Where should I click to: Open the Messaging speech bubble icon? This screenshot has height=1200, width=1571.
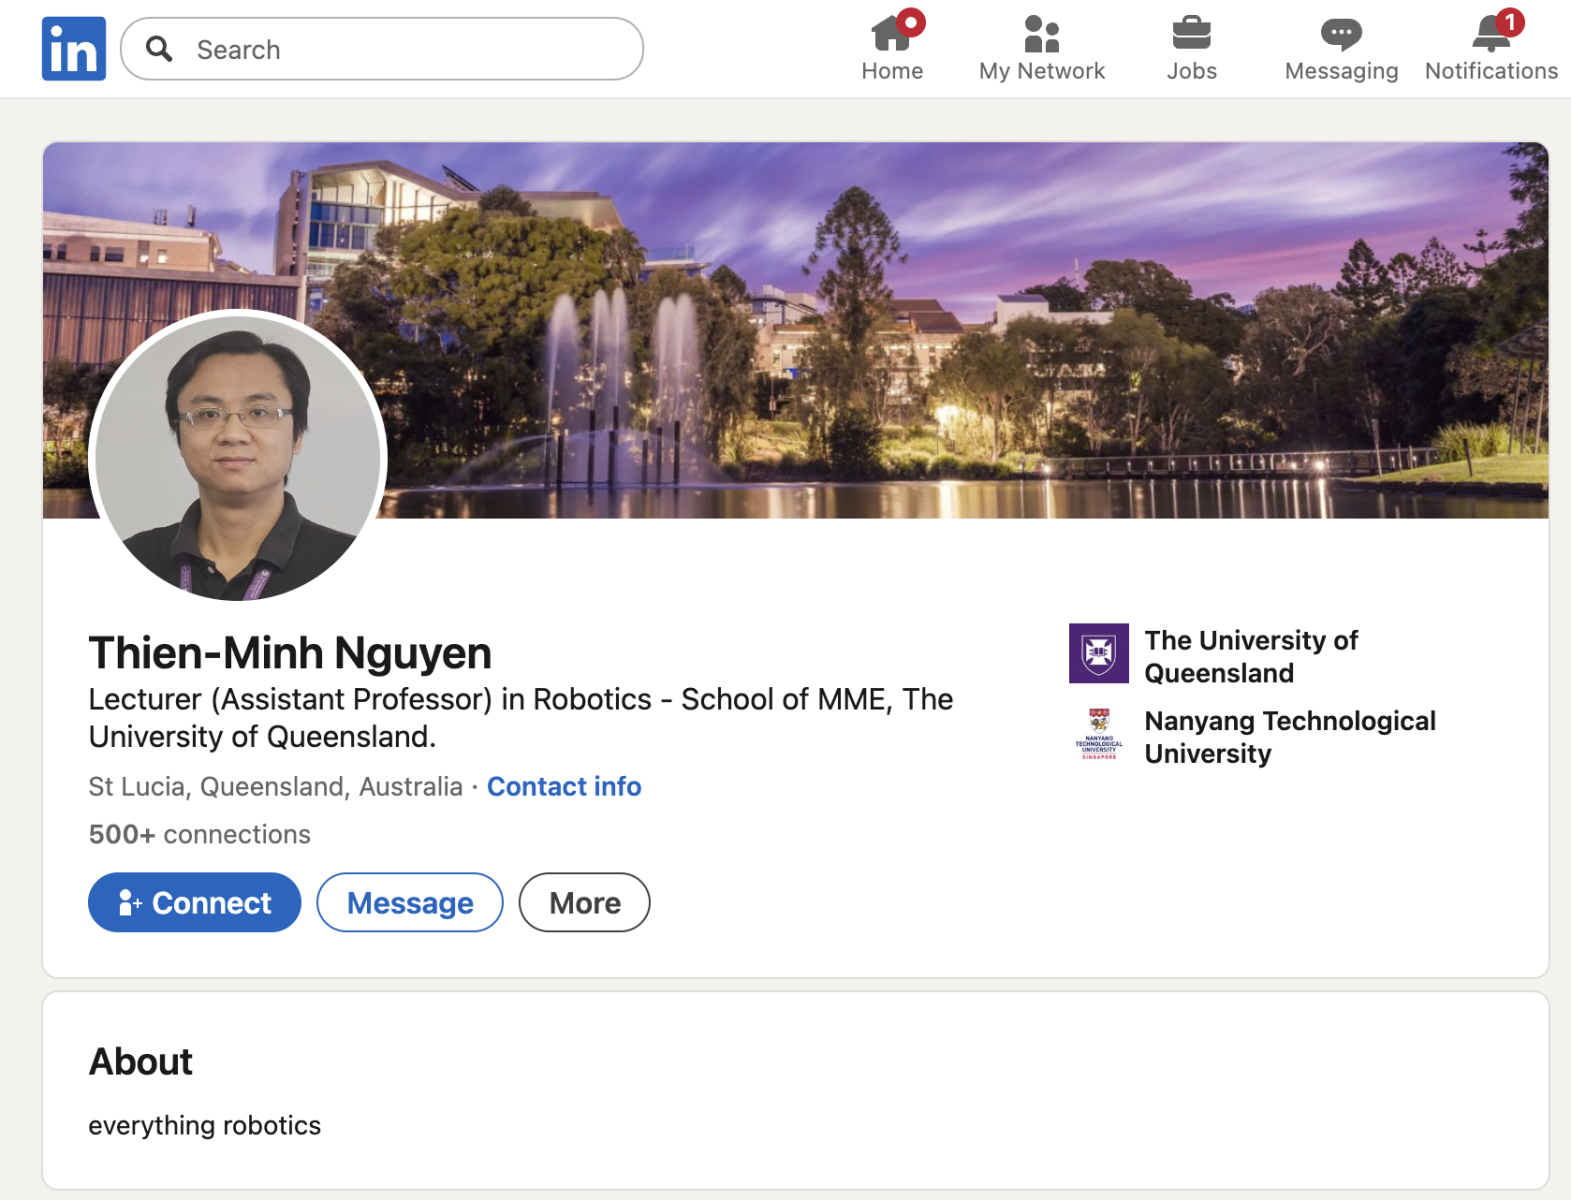(x=1341, y=35)
